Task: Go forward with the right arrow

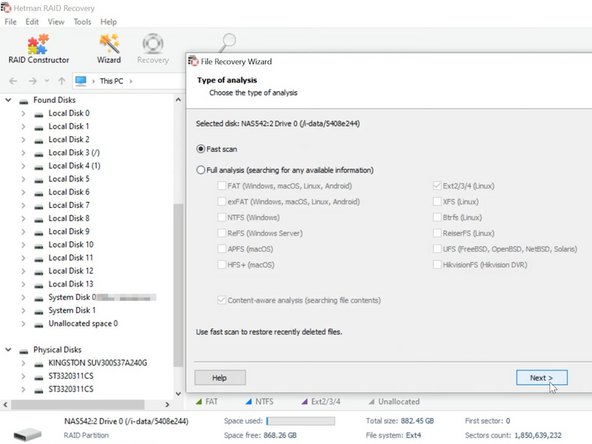Action: tap(32, 81)
